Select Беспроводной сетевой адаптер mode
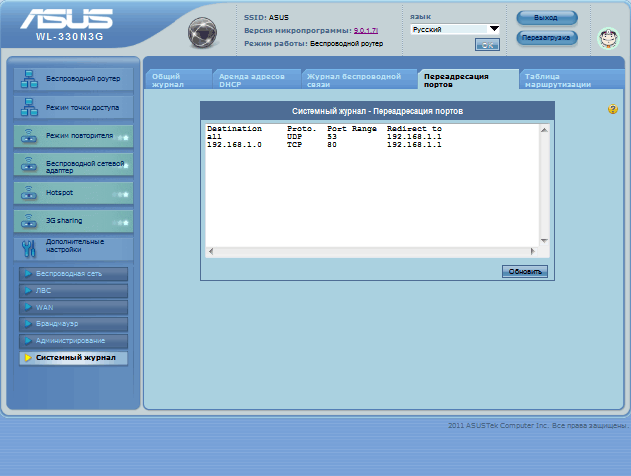The image size is (631, 476). [x=75, y=164]
